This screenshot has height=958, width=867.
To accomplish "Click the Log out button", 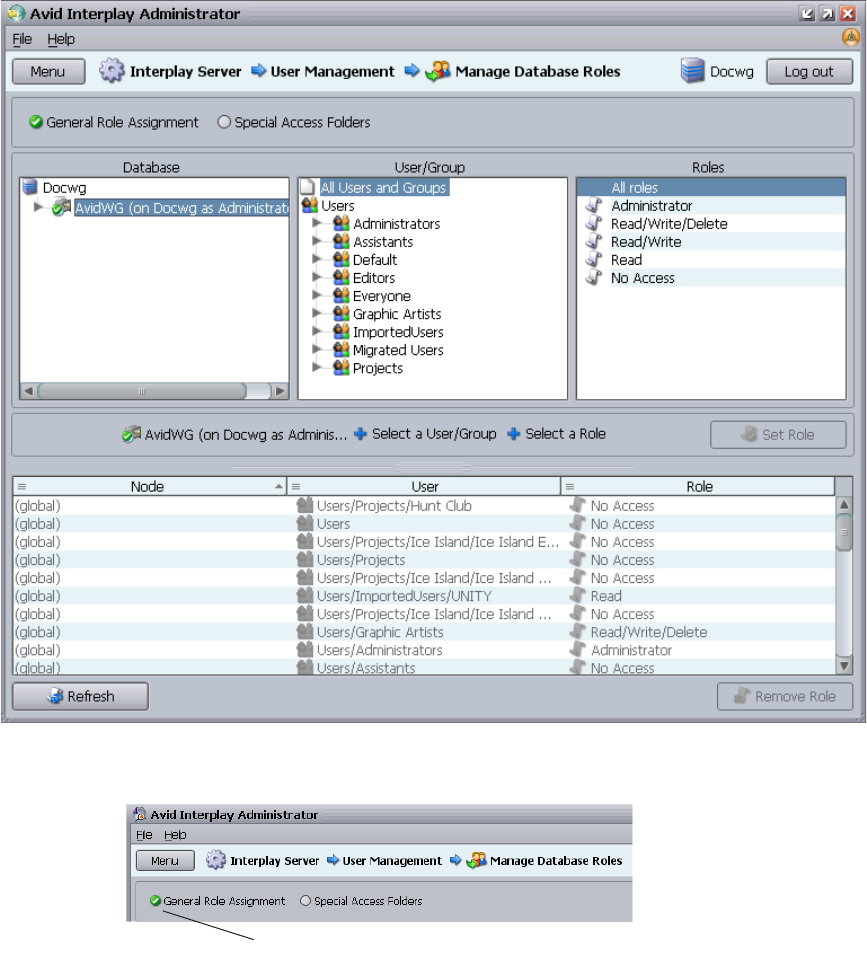I will [809, 71].
